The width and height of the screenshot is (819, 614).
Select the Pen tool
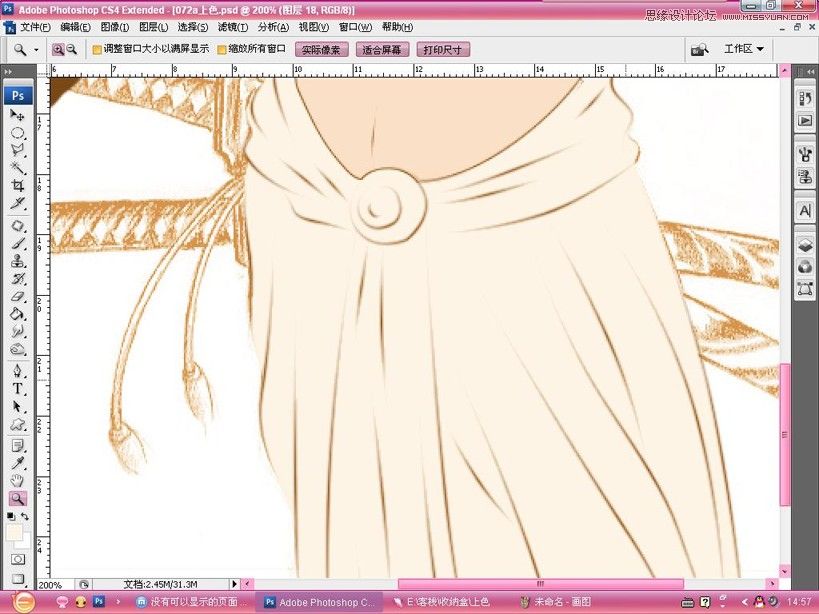17,371
